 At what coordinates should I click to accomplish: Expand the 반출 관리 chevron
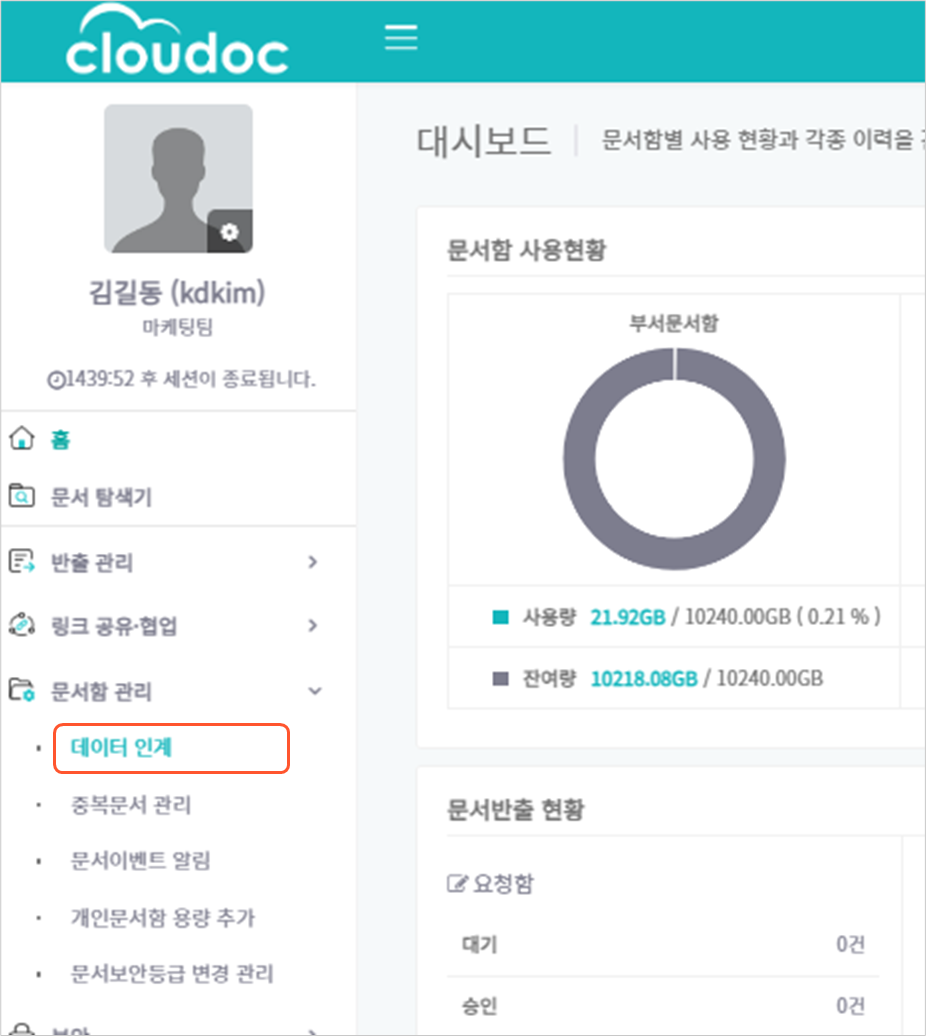pos(313,562)
